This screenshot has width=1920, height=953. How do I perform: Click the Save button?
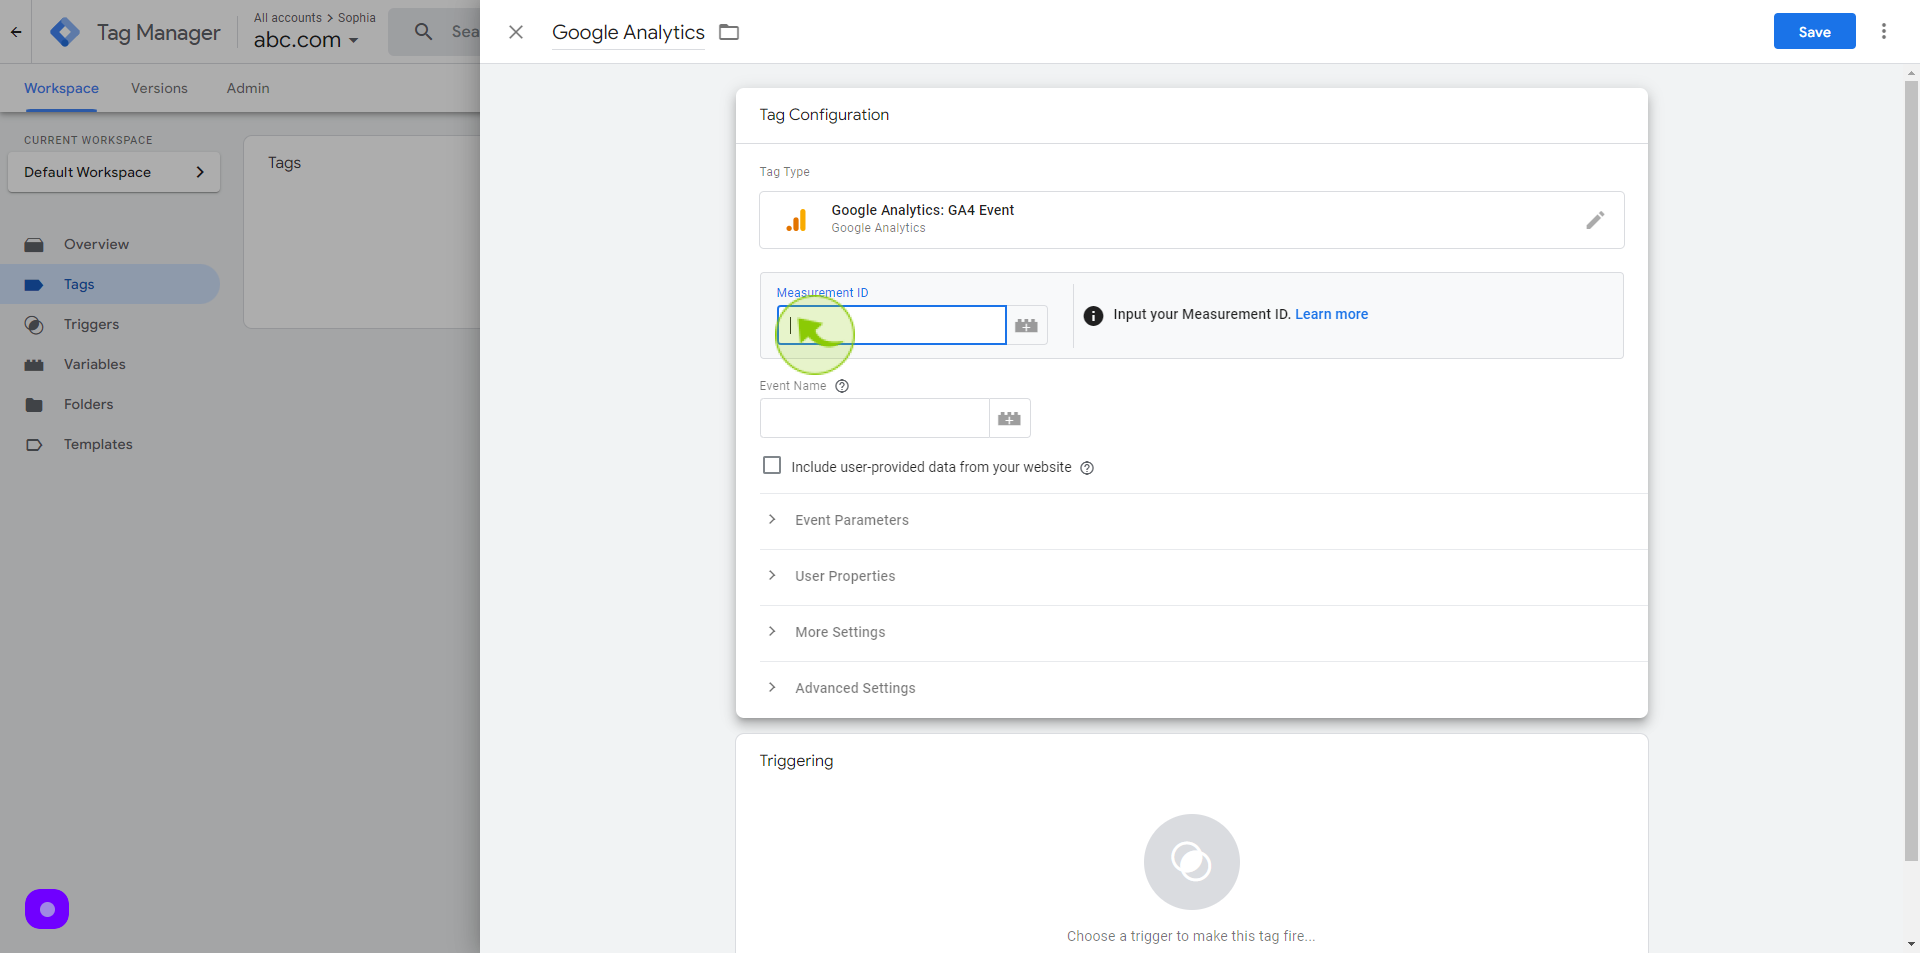tap(1814, 32)
